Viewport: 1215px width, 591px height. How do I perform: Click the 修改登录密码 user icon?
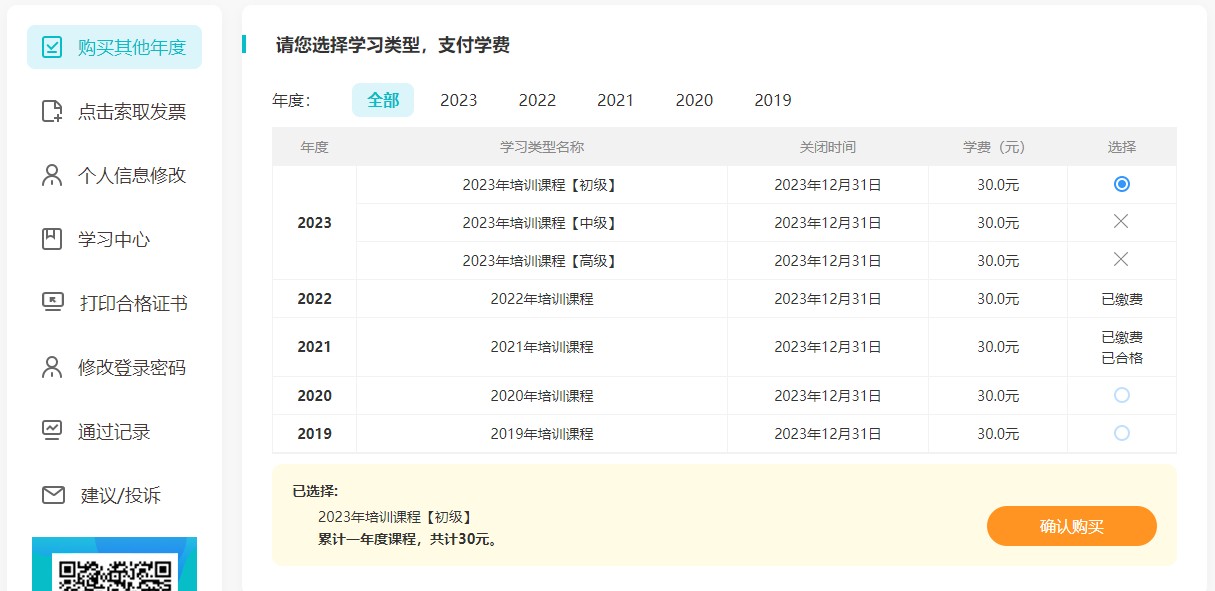50,366
